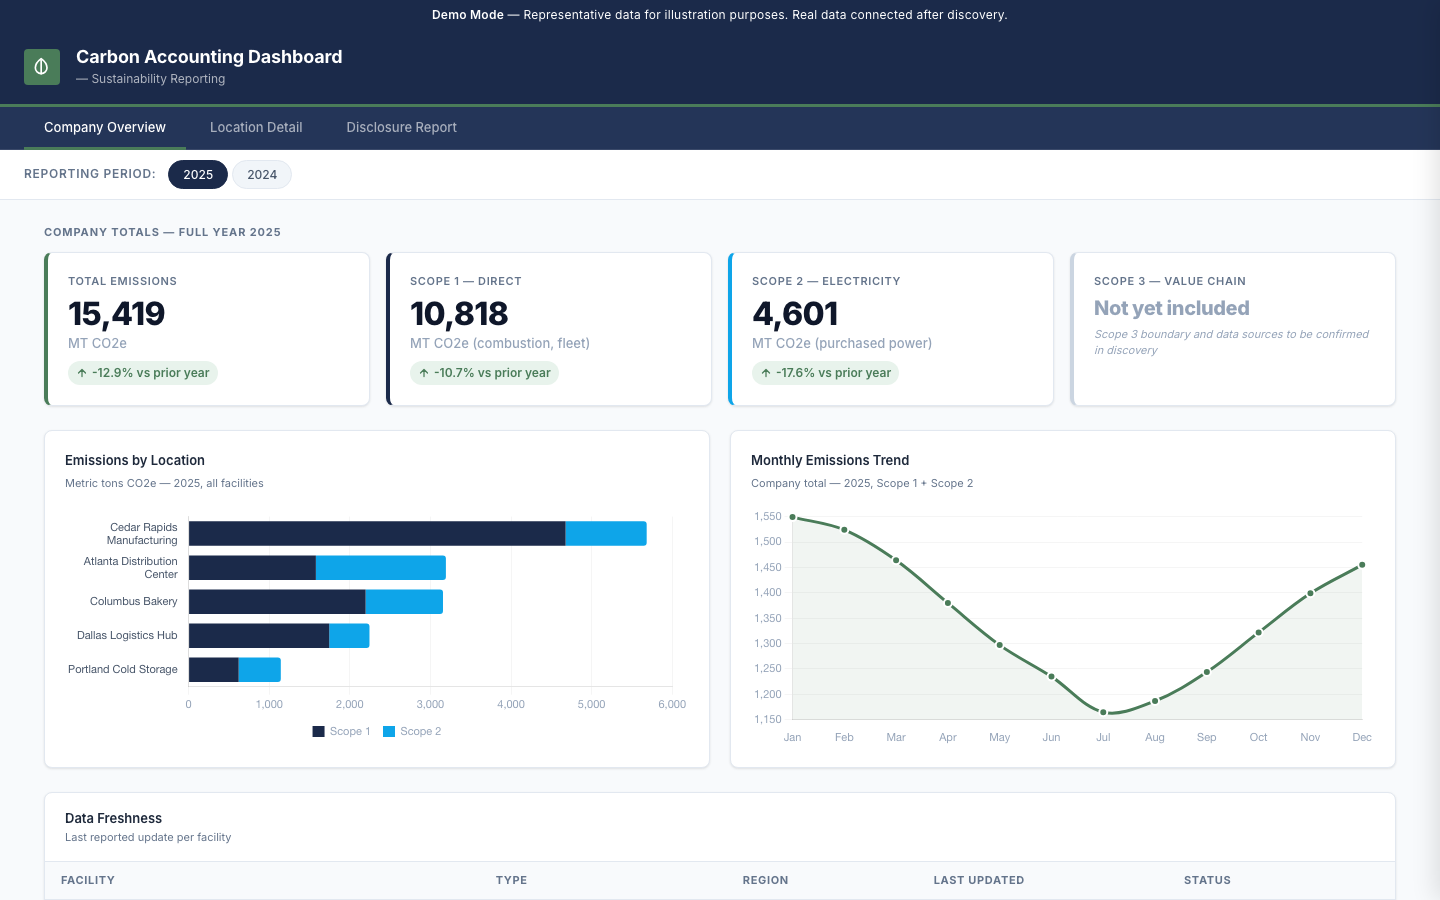The height and width of the screenshot is (900, 1440).
Task: Click the Jan data point on trend chart
Action: pyautogui.click(x=793, y=517)
